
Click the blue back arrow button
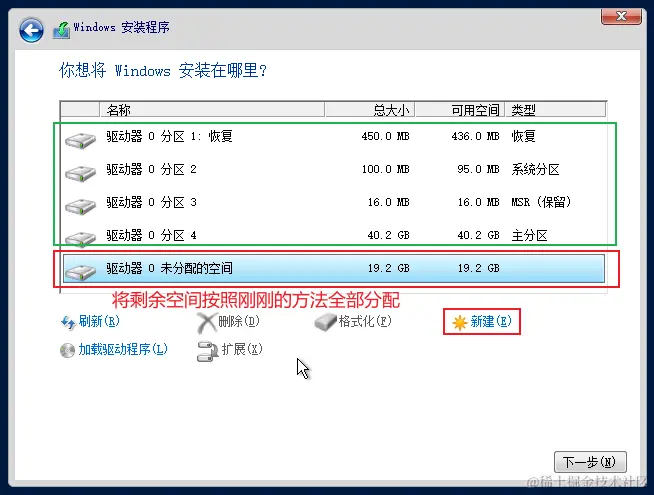[31, 30]
